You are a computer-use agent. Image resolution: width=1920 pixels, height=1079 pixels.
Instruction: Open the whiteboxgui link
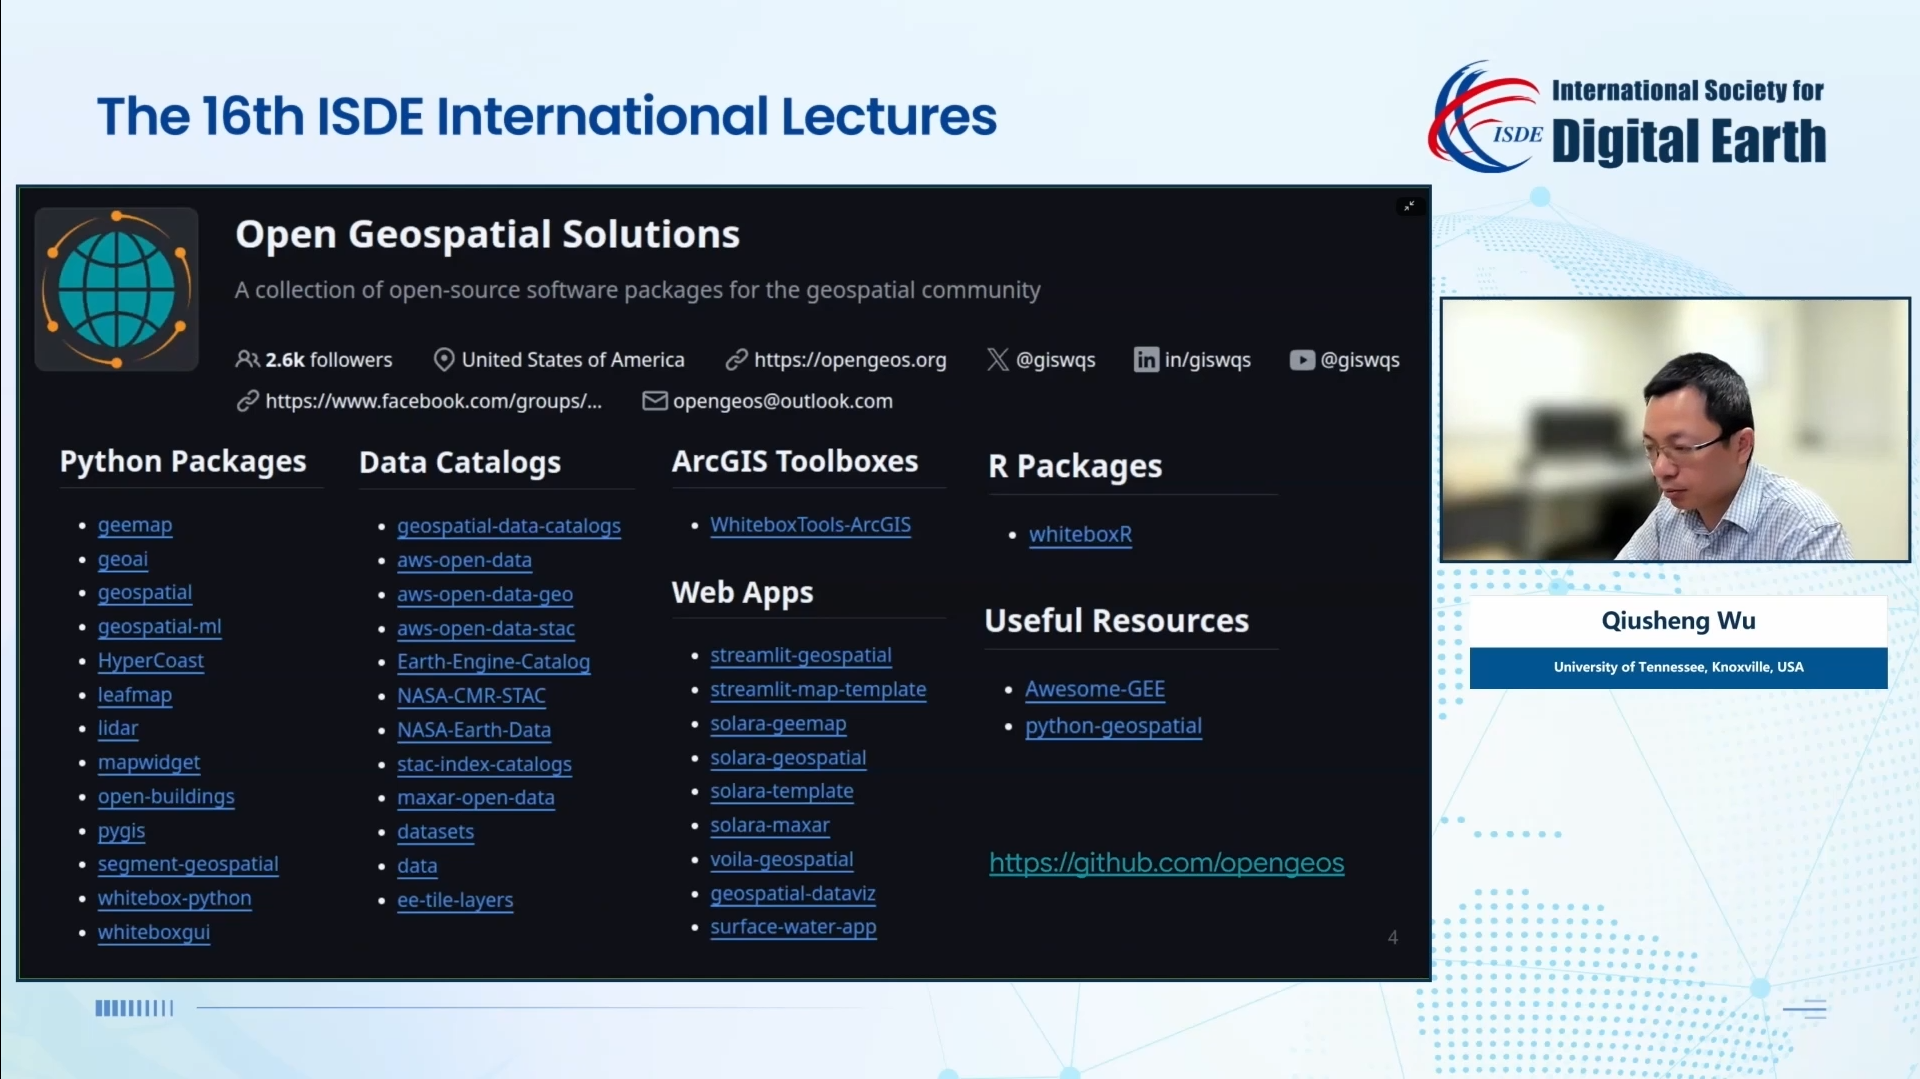tap(154, 932)
